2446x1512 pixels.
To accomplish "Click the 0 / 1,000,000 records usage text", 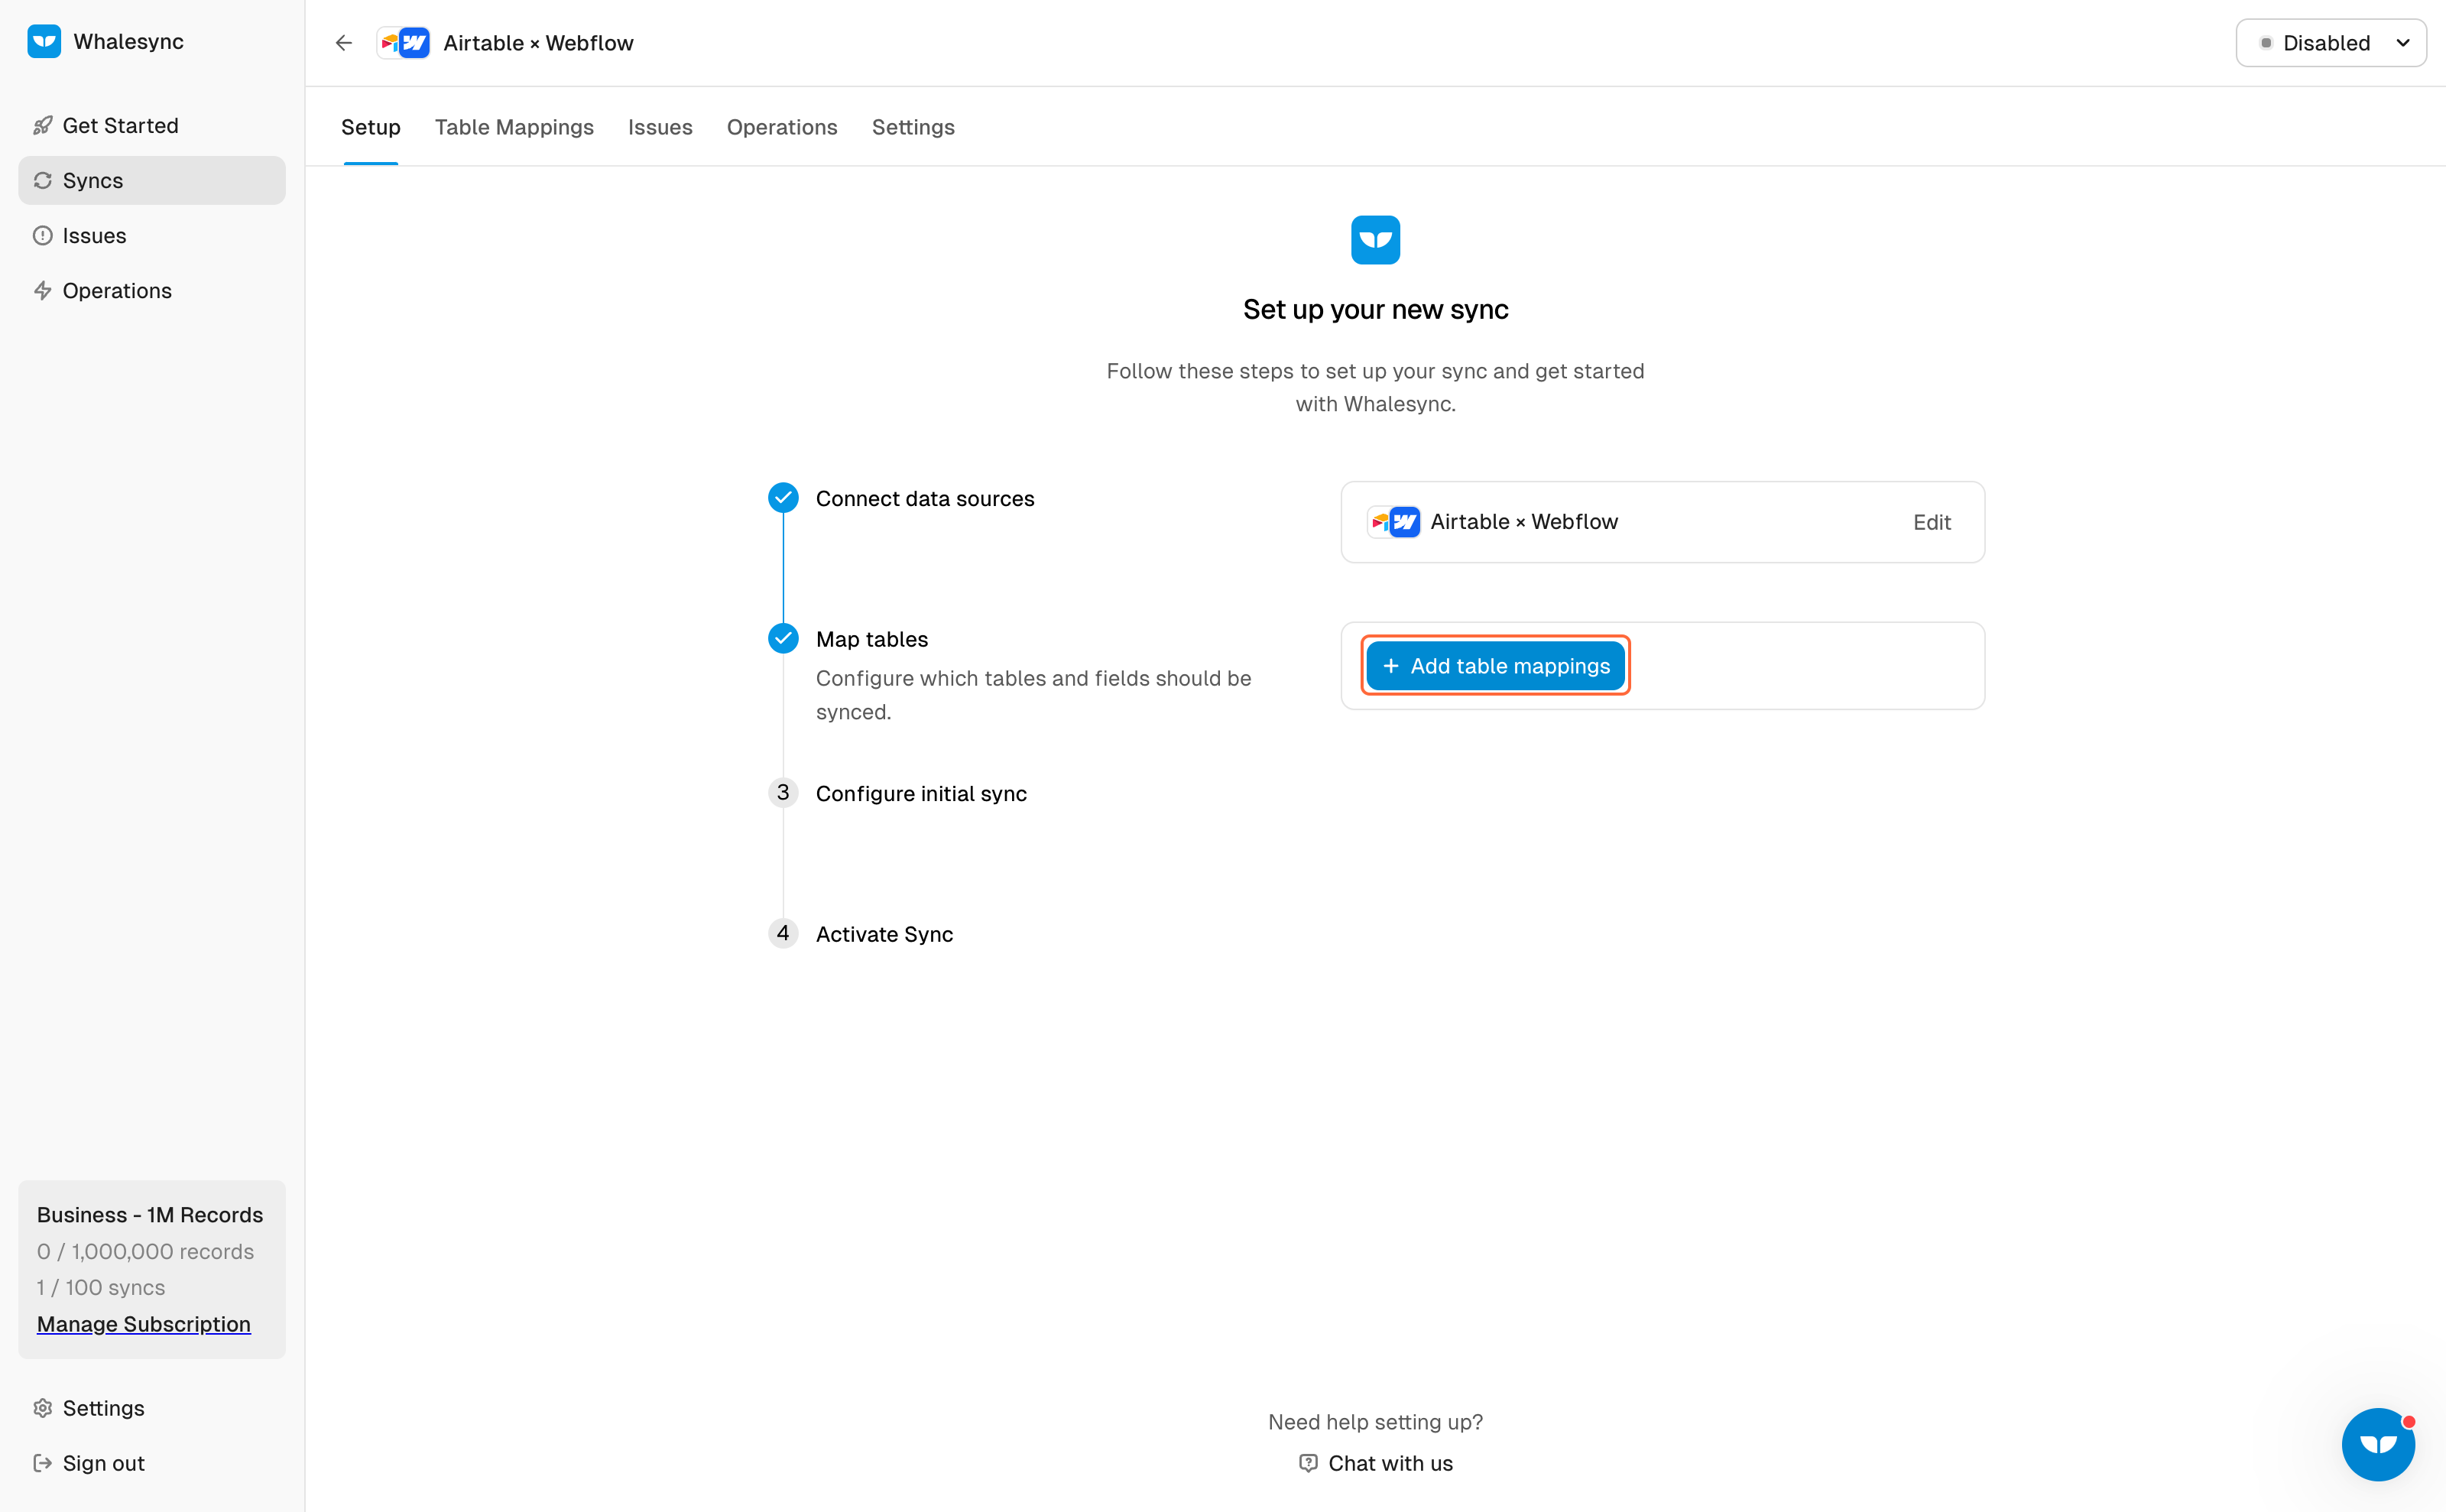I will [x=146, y=1251].
